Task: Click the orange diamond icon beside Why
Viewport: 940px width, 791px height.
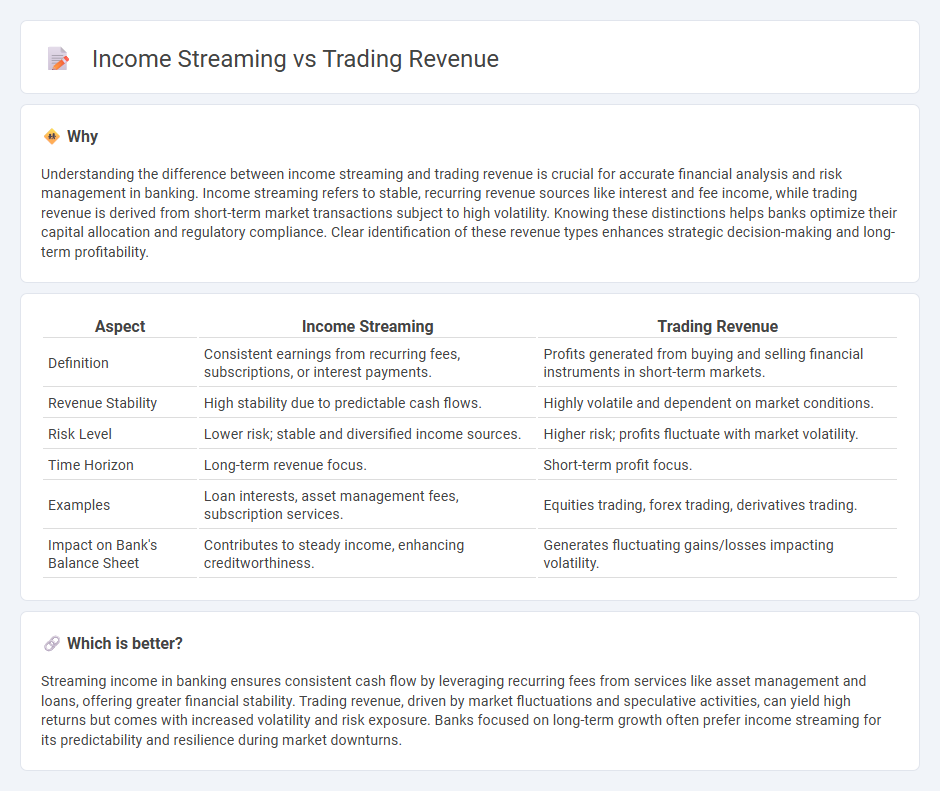Action: click(x=52, y=137)
